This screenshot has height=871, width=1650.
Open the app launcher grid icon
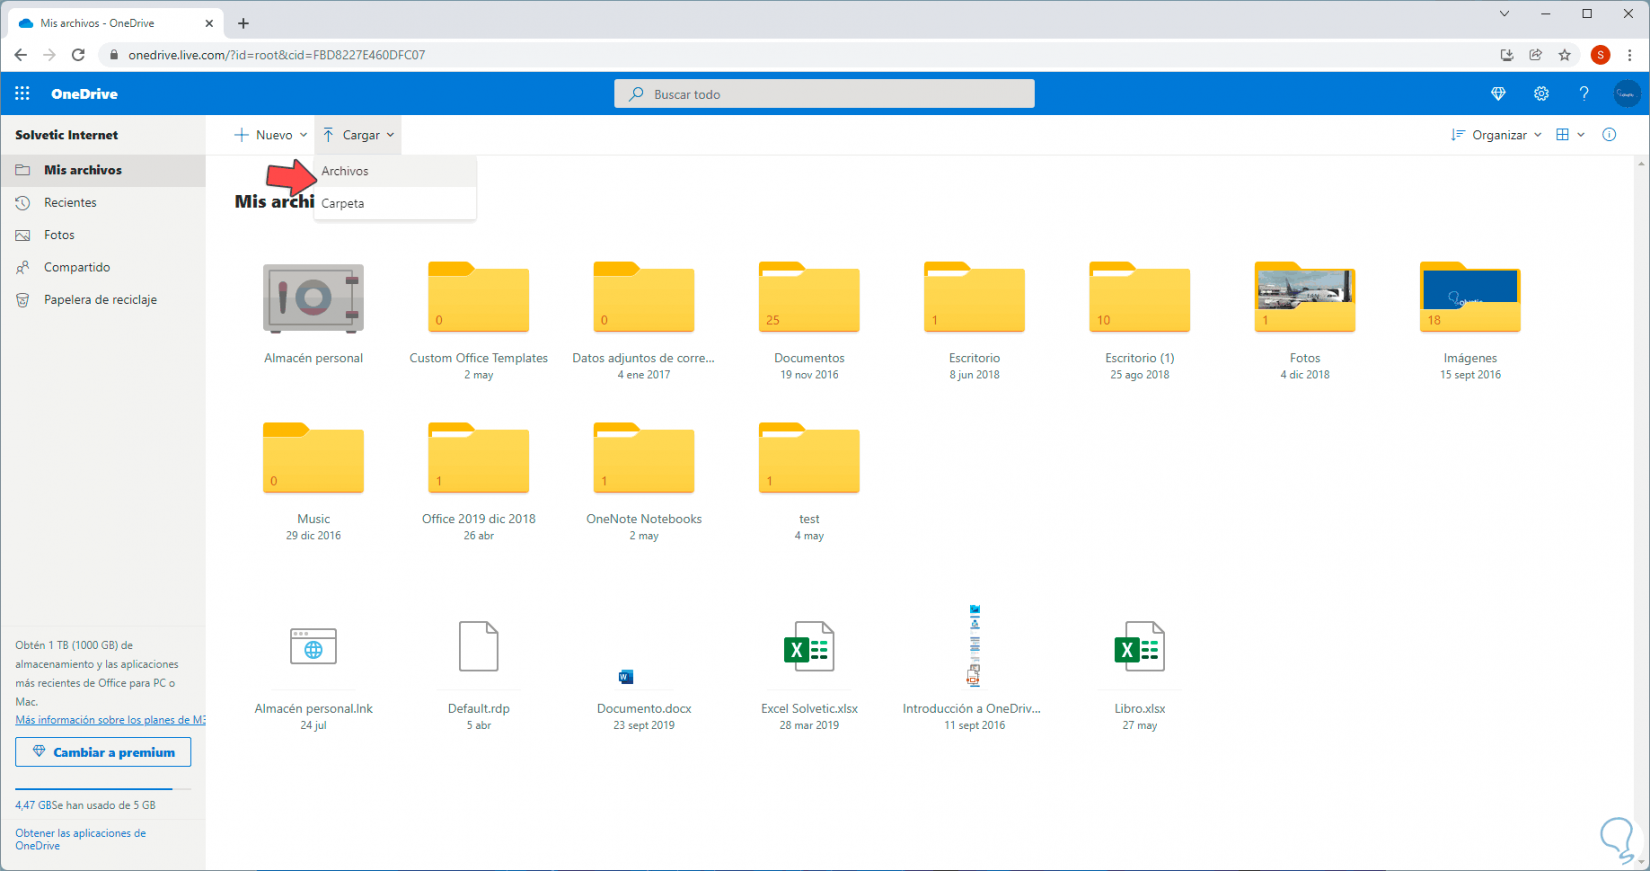coord(22,94)
